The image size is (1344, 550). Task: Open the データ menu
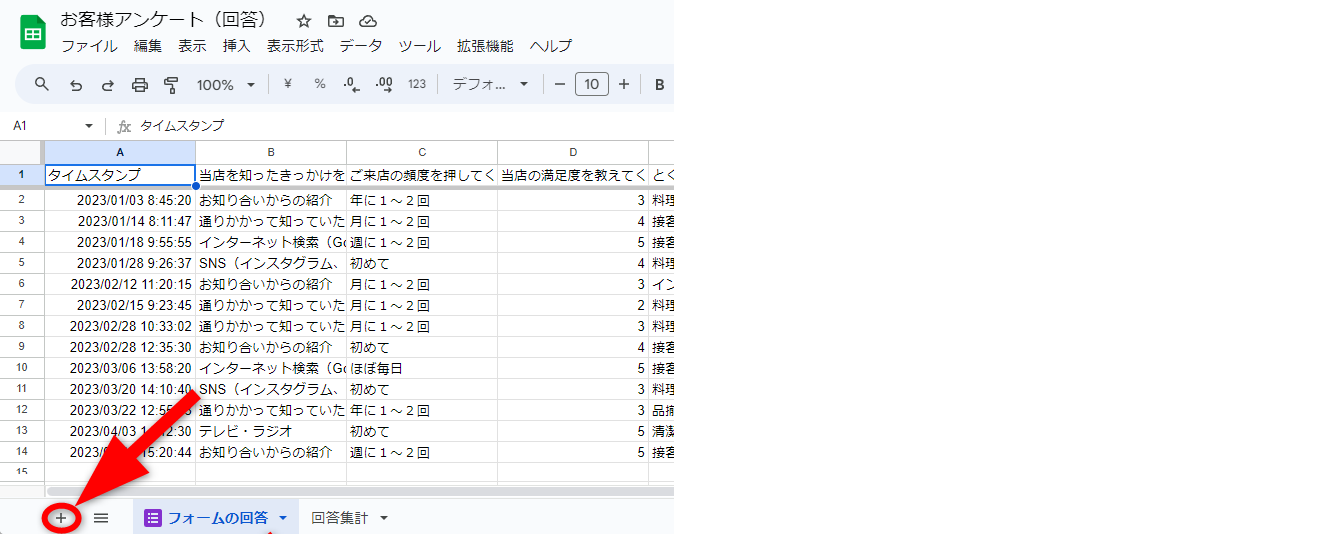tap(361, 46)
